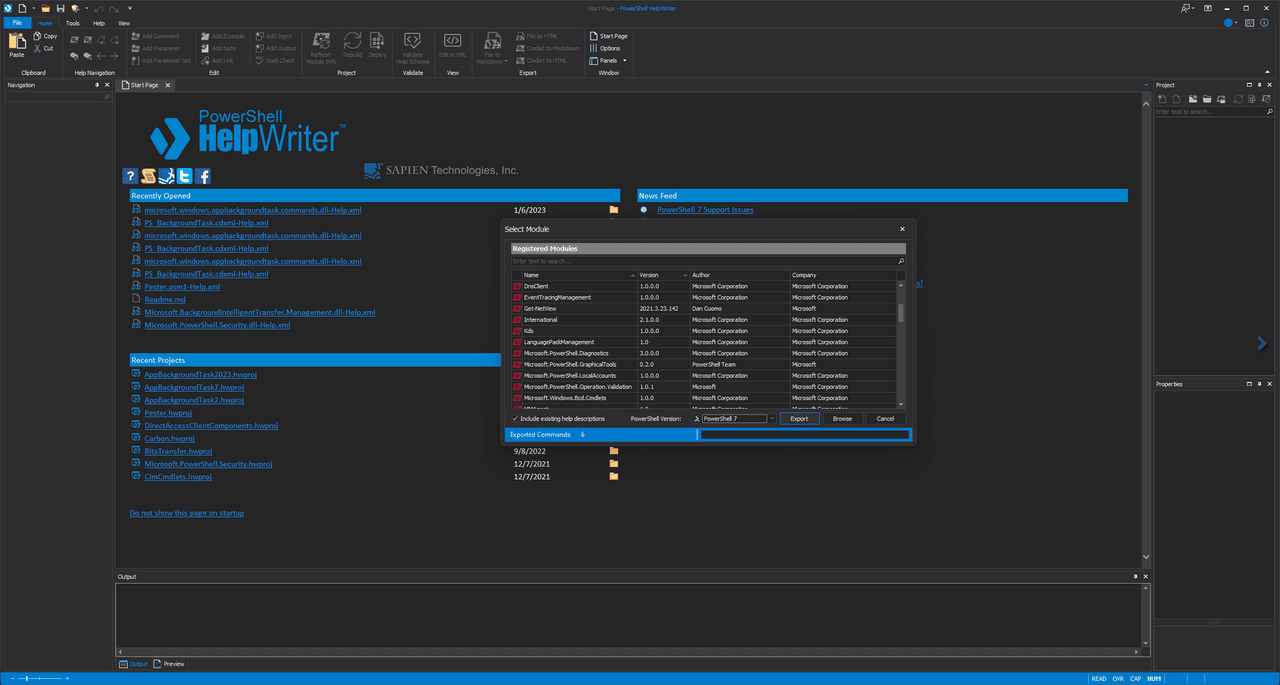The width and height of the screenshot is (1280, 685).
Task: Open Readme.md in Recently Opened list
Action: coord(164,299)
